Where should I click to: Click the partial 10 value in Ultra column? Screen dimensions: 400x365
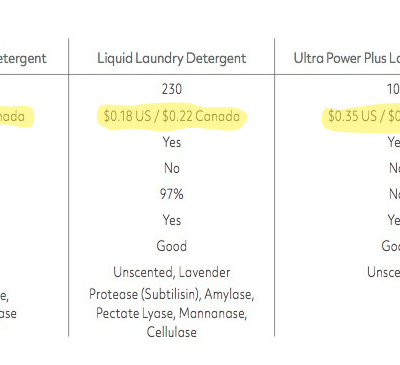tap(393, 89)
